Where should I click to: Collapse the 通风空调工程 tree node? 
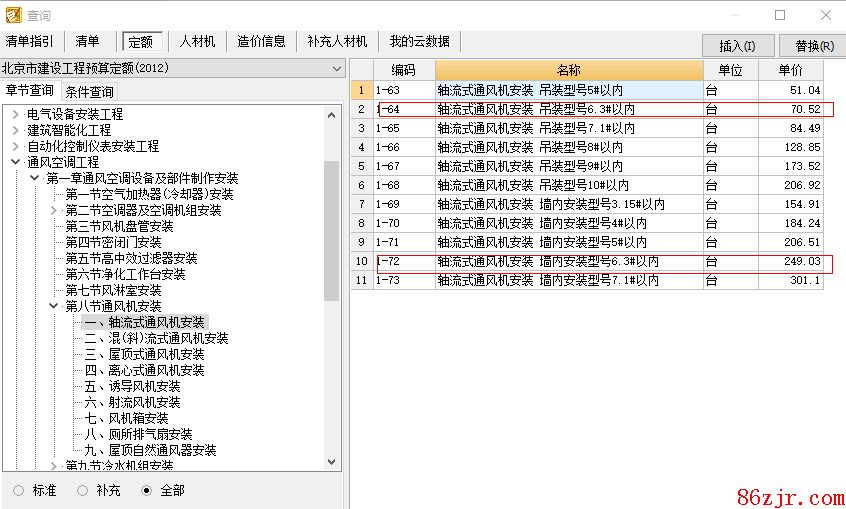pos(15,162)
